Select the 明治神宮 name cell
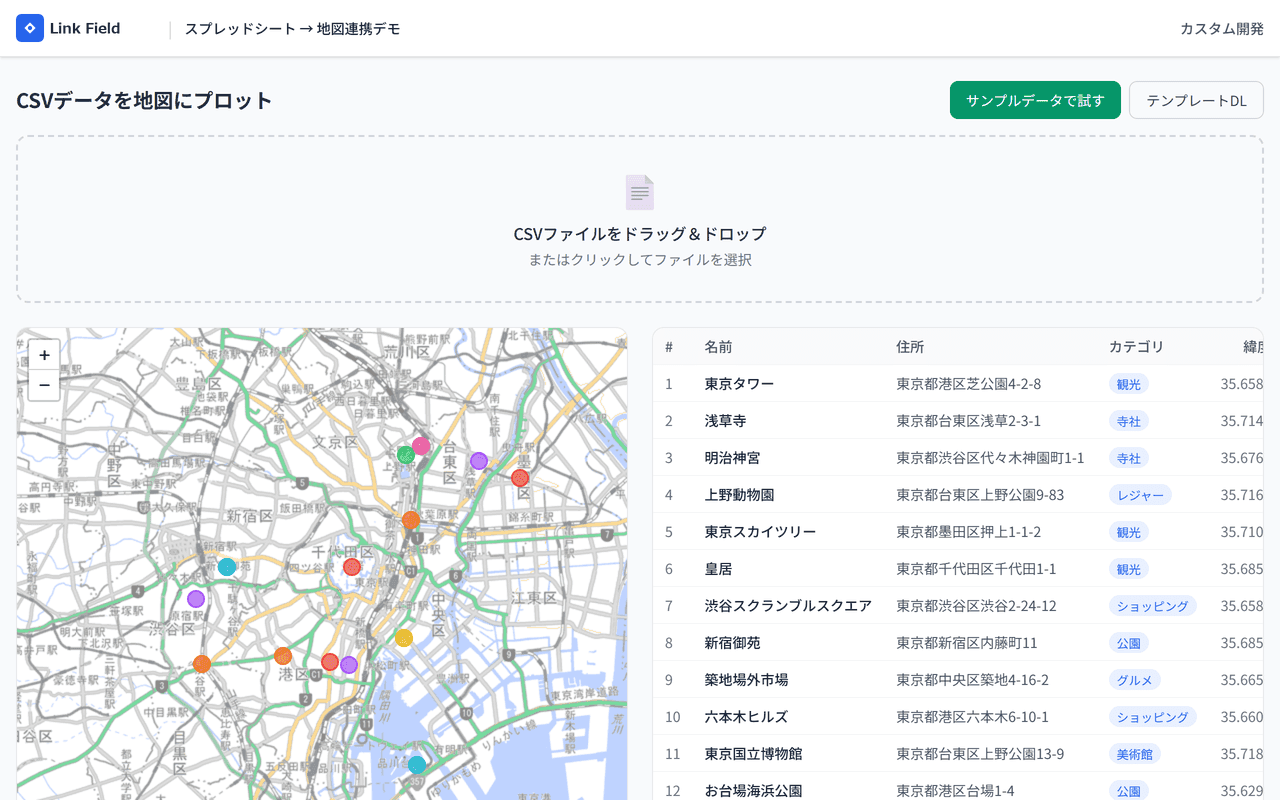1280x800 pixels. pos(732,458)
